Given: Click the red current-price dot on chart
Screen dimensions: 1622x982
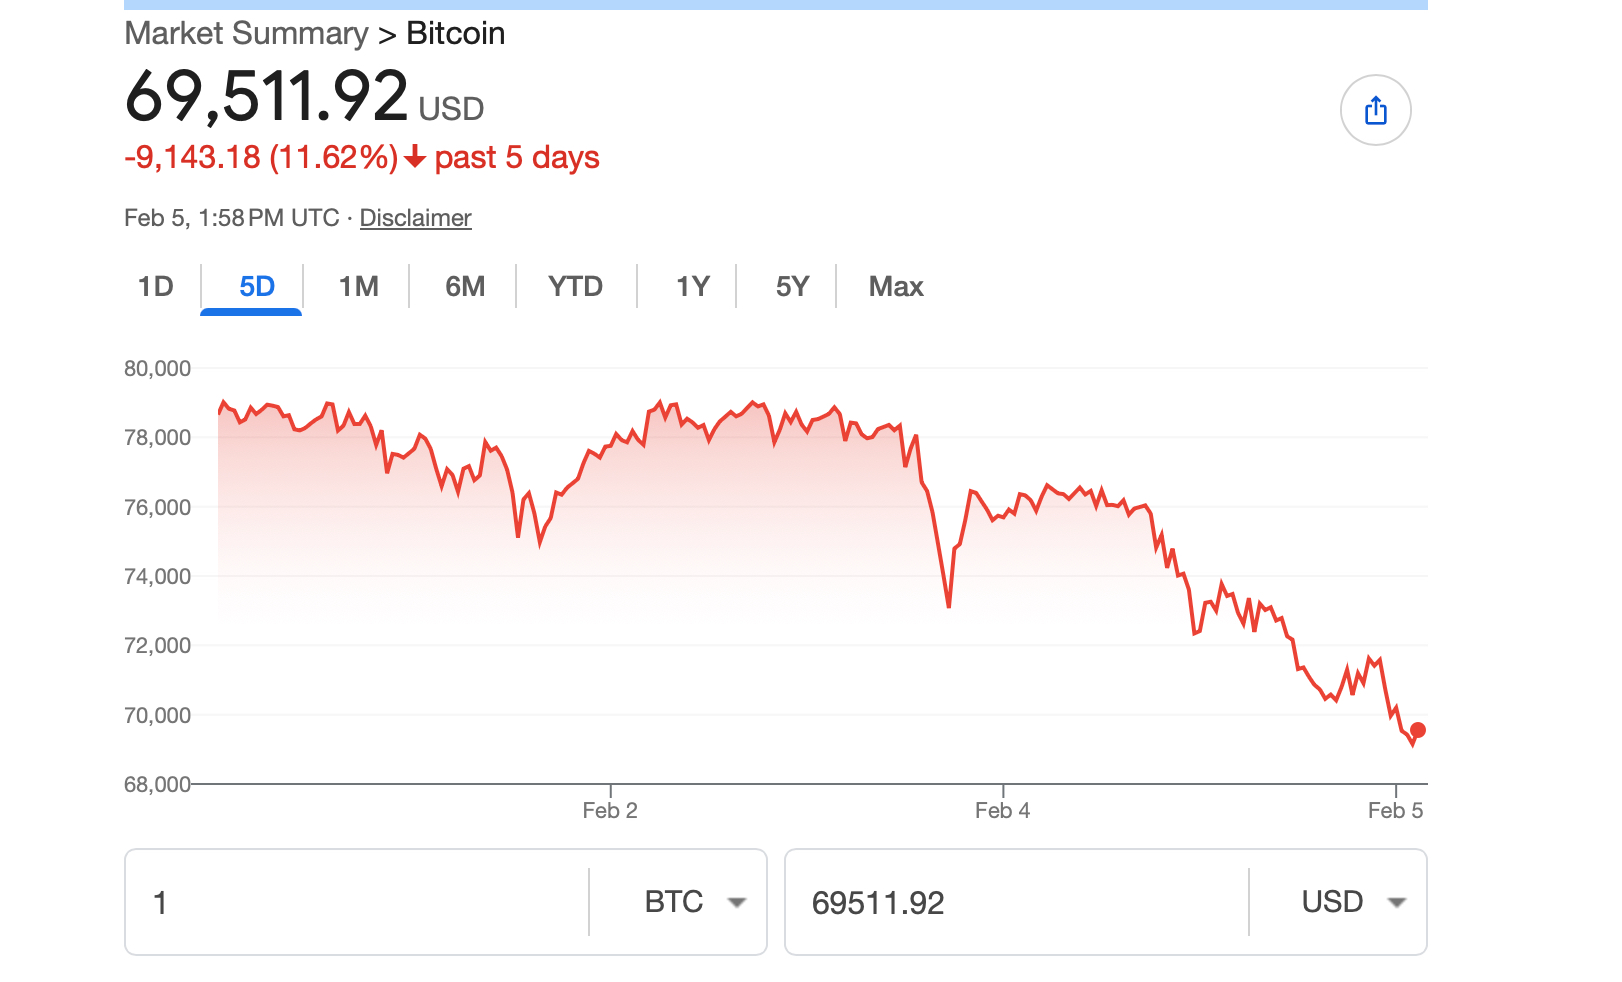Looking at the screenshot, I should coord(1417,730).
